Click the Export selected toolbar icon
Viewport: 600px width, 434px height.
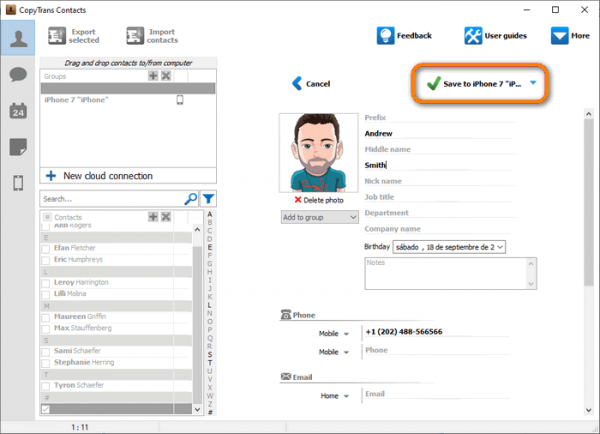(57, 36)
